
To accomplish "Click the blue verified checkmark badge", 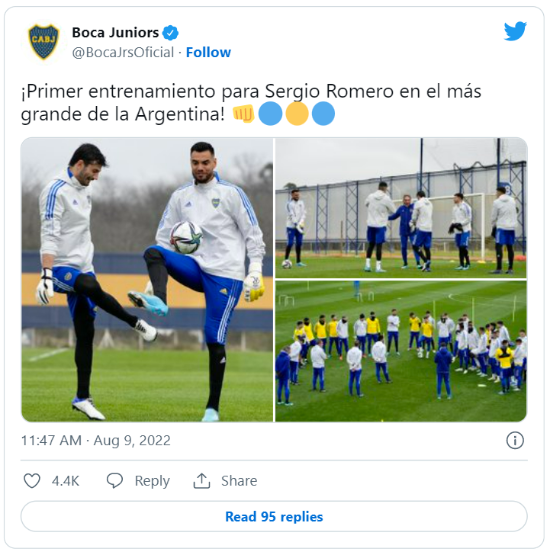I will (170, 33).
